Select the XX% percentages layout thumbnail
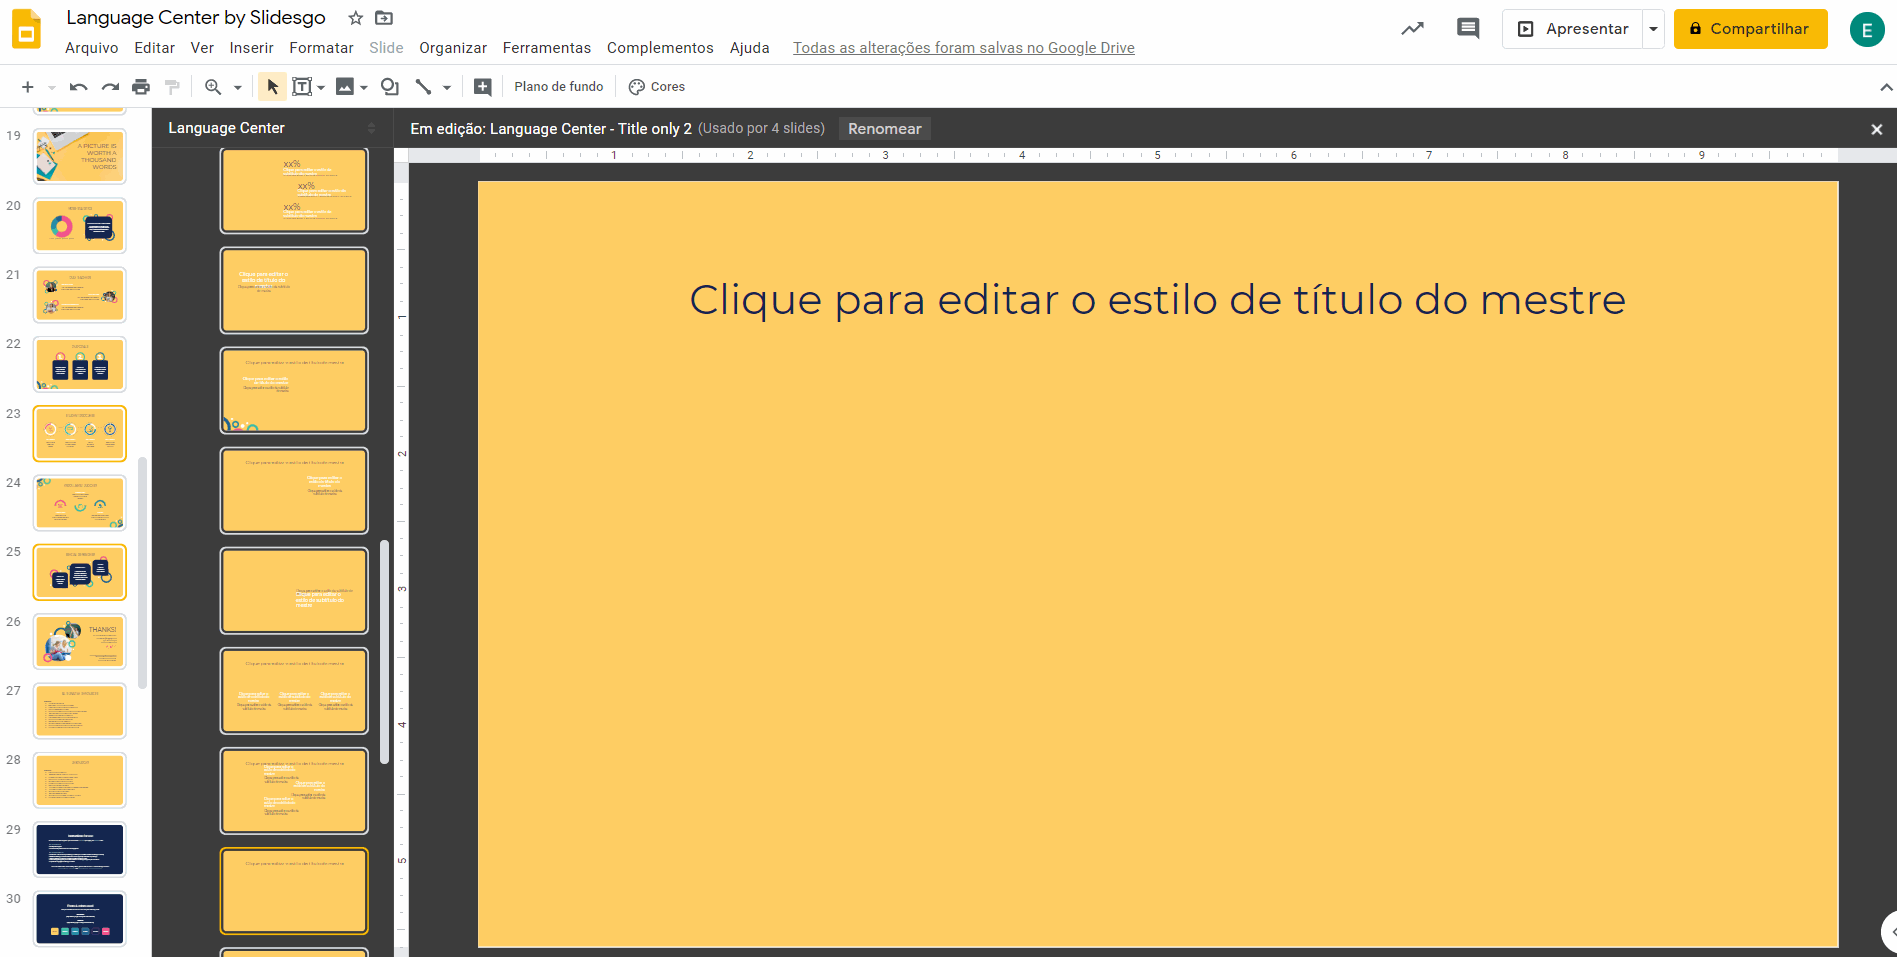 click(294, 191)
